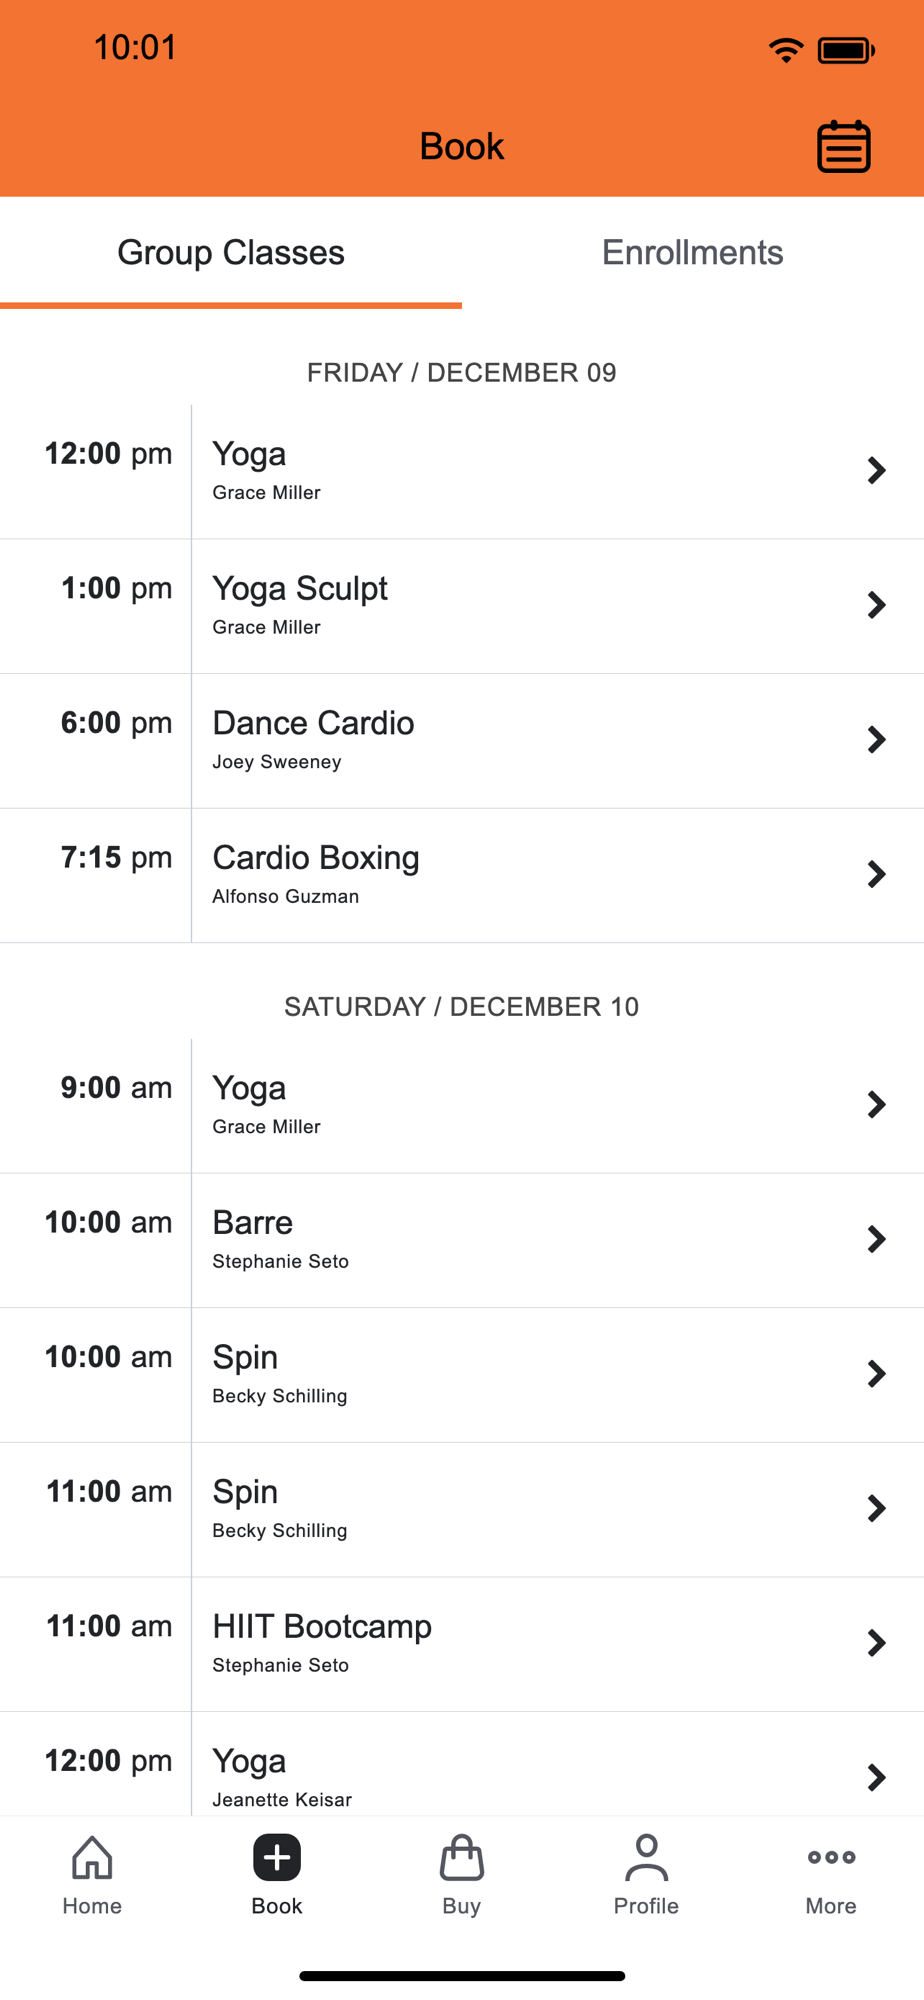Tap the Wi-Fi status icon

coord(786,50)
